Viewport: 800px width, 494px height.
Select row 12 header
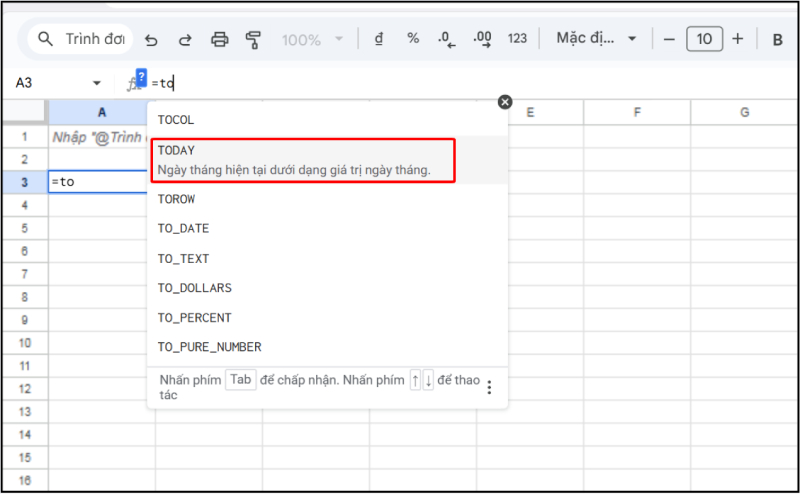point(24,389)
